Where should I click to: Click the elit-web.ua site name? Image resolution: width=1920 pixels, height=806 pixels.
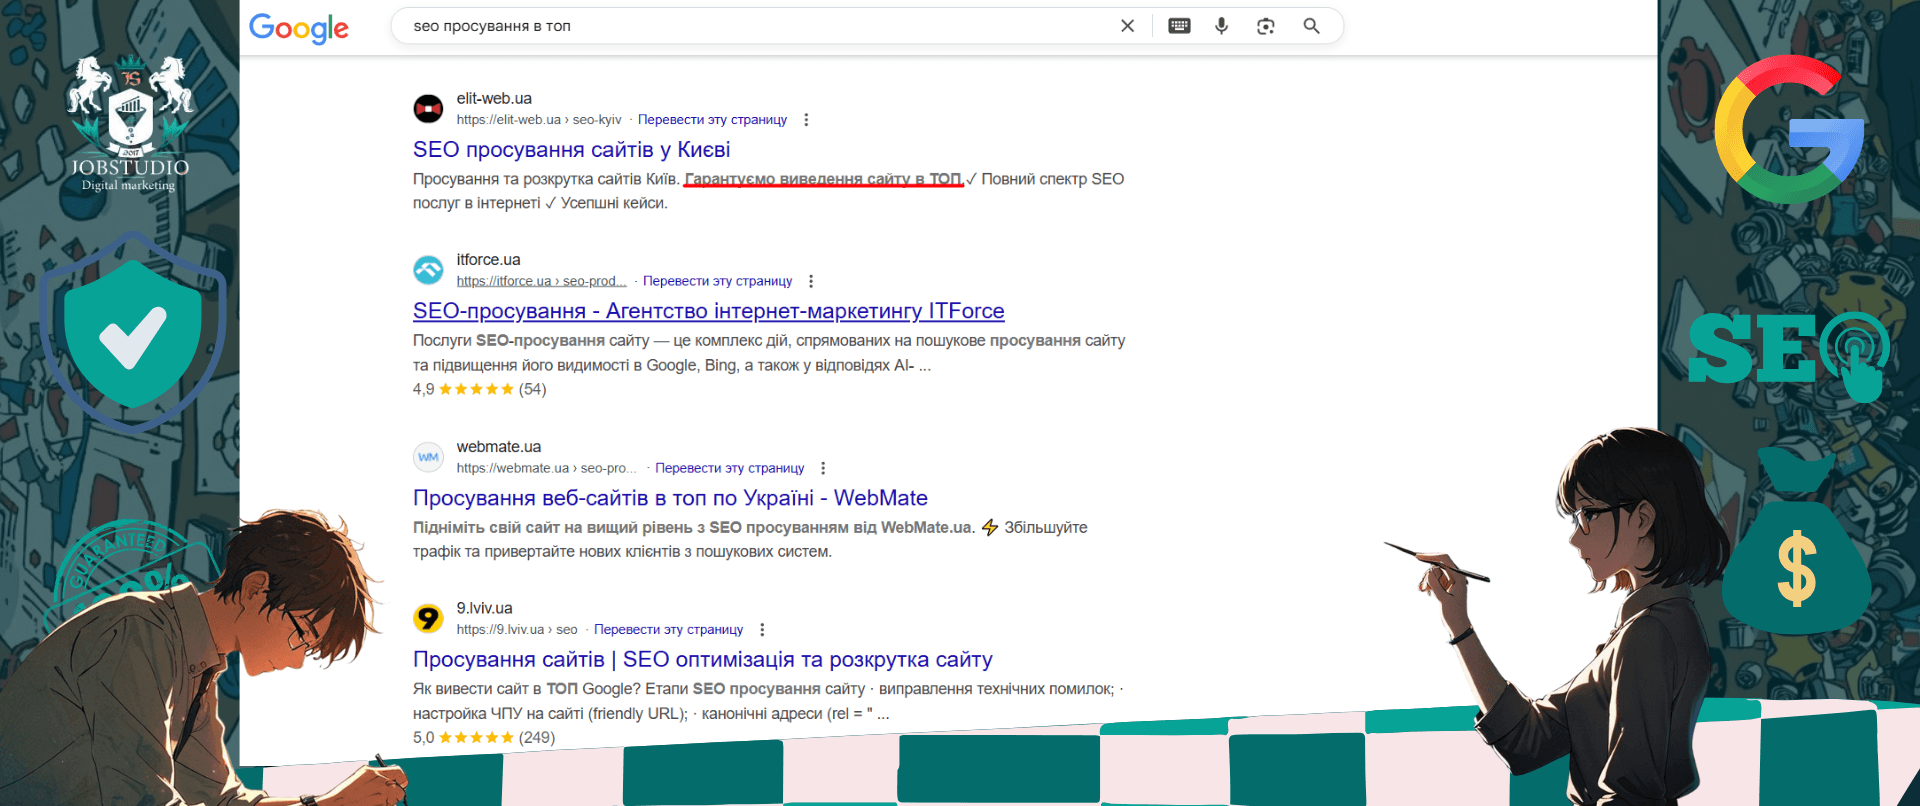click(494, 98)
